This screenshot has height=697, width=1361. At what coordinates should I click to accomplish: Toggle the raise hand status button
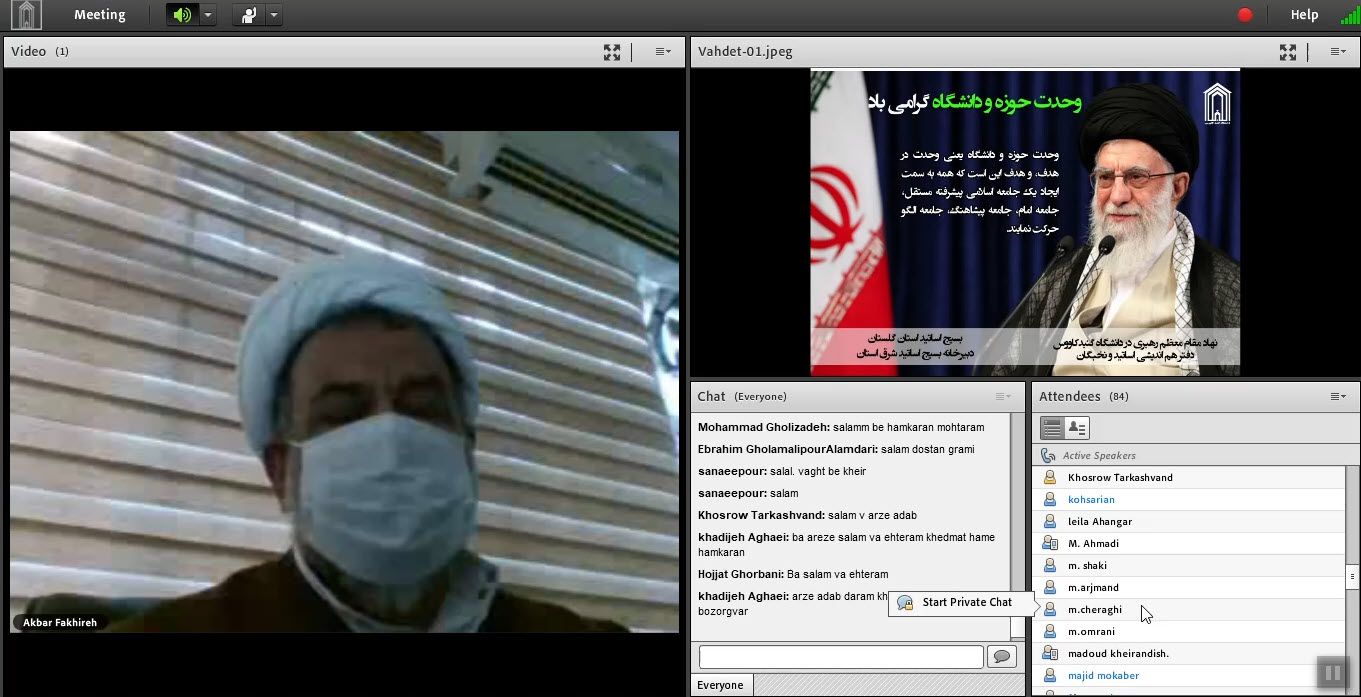248,15
